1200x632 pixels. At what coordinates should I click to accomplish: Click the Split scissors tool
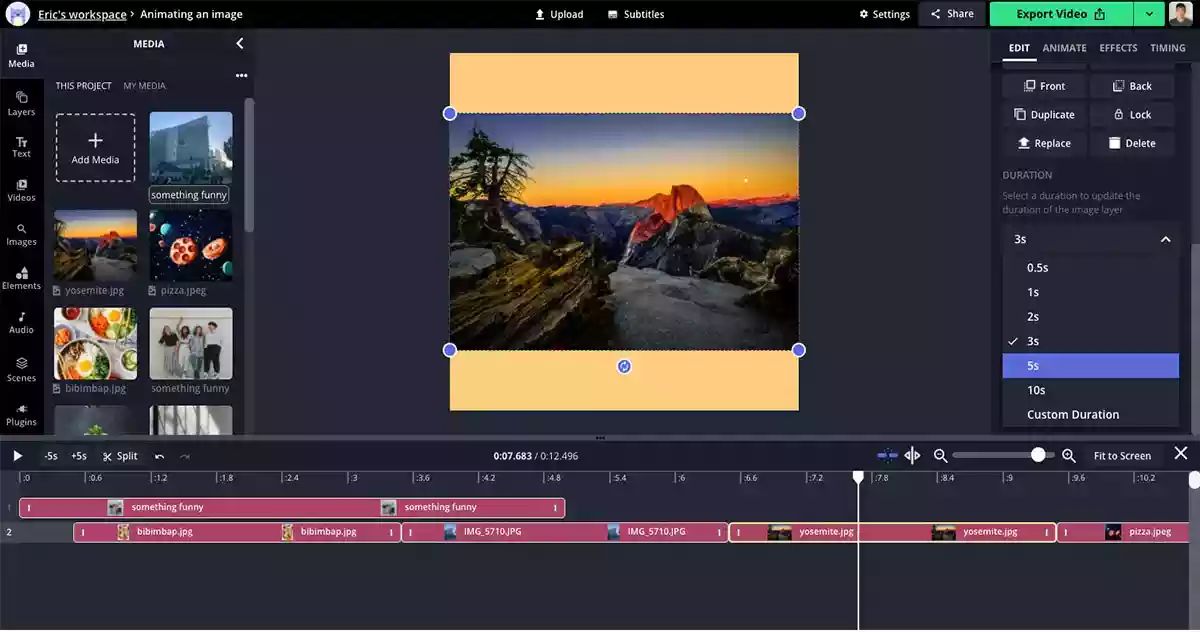pyautogui.click(x=120, y=456)
